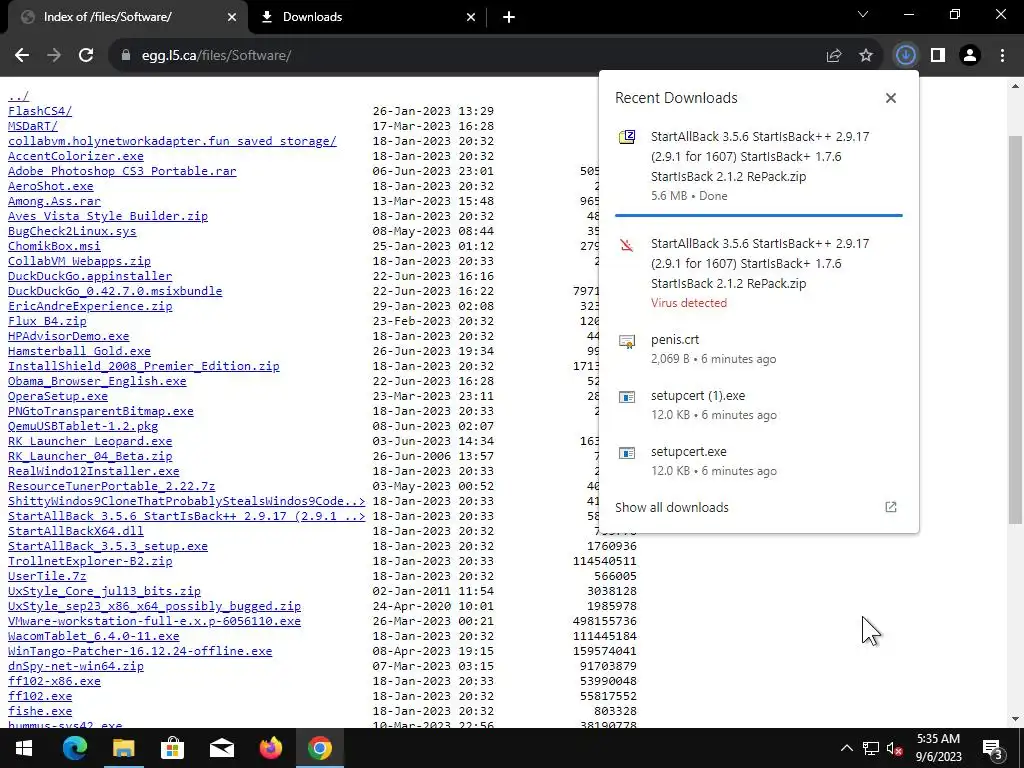Download OperaSetup.exe
The width and height of the screenshot is (1024, 768).
(57, 396)
